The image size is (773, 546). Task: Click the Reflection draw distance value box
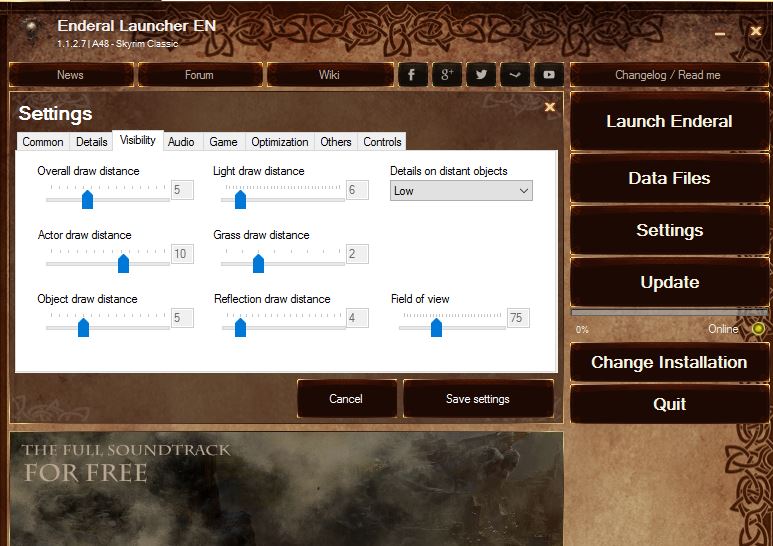[x=357, y=318]
